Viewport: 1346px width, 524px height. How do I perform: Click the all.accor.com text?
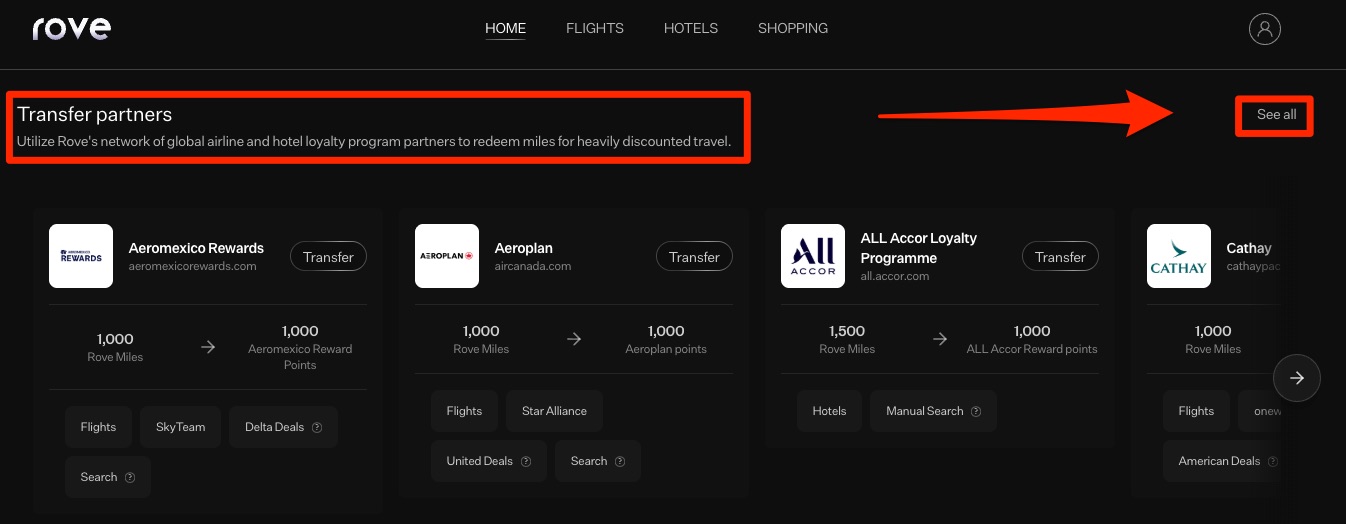coord(895,276)
